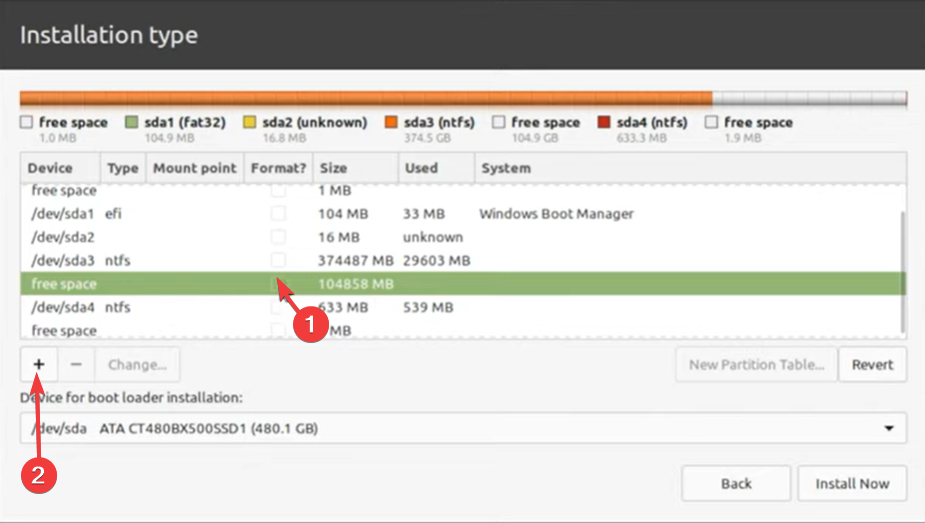The width and height of the screenshot is (925, 523).
Task: Click orange sda3 segment in partition bar
Action: 366,98
